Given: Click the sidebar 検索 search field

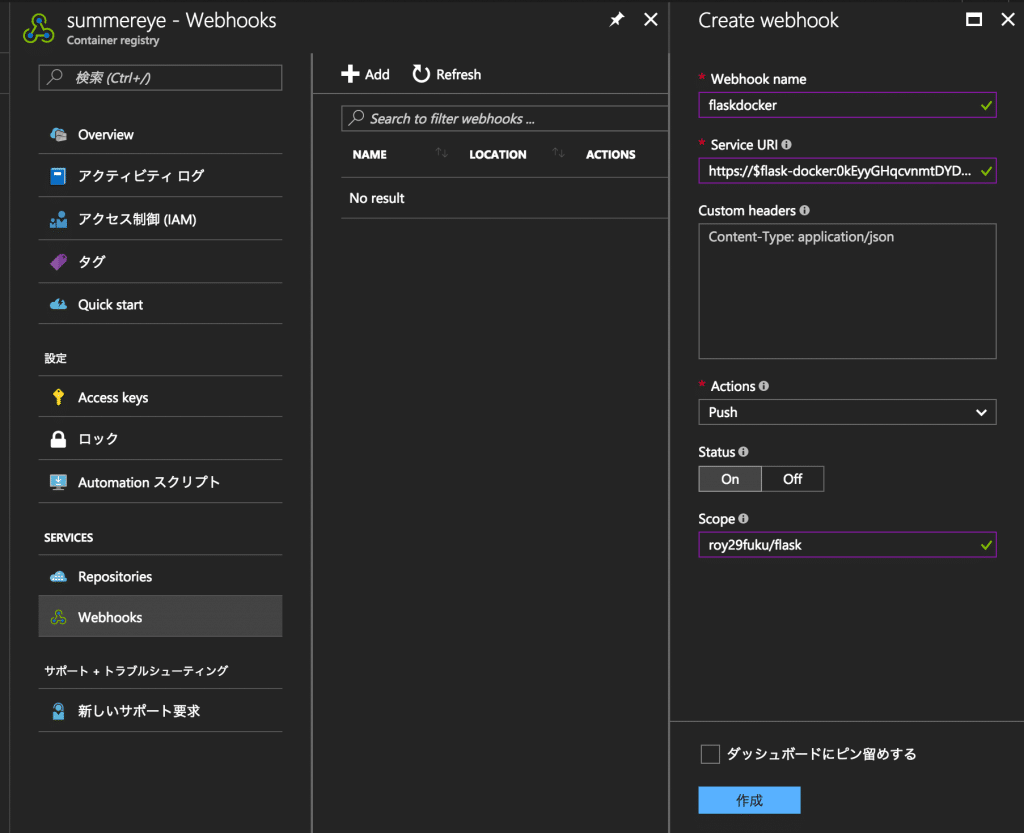Looking at the screenshot, I should pyautogui.click(x=160, y=78).
